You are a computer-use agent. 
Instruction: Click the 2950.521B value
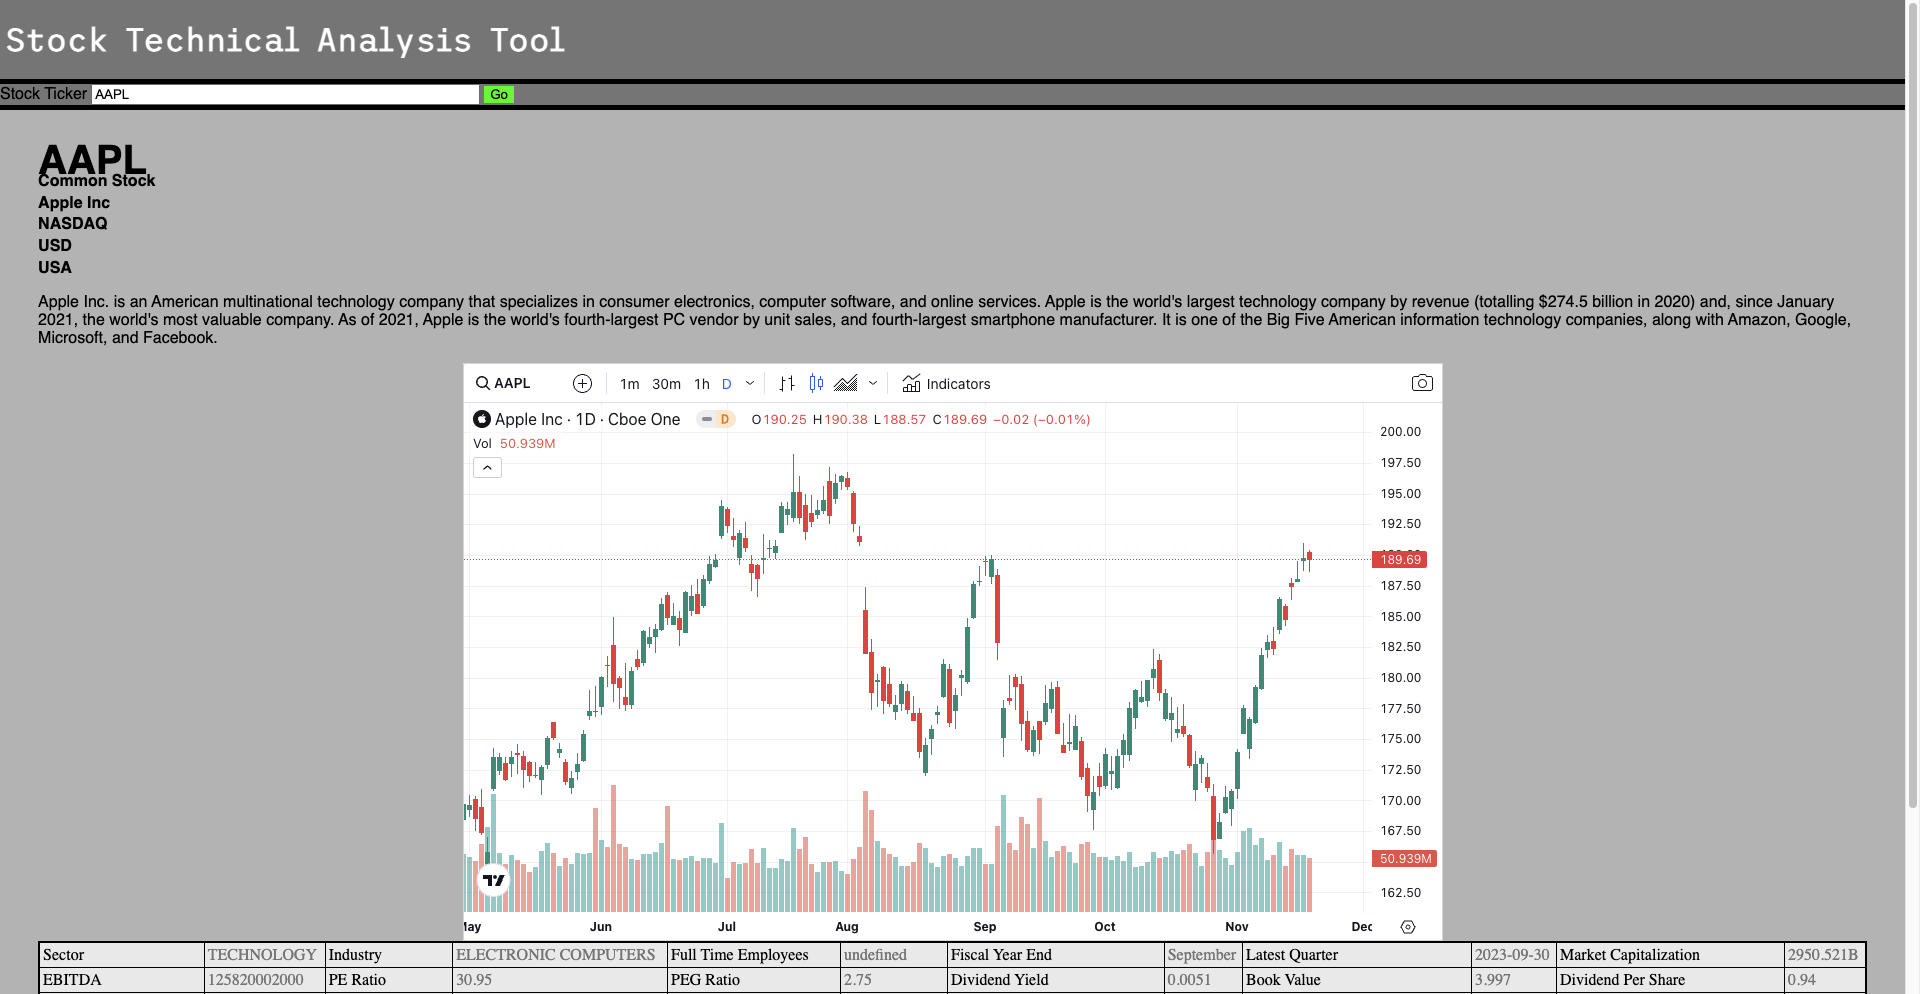pos(1824,955)
